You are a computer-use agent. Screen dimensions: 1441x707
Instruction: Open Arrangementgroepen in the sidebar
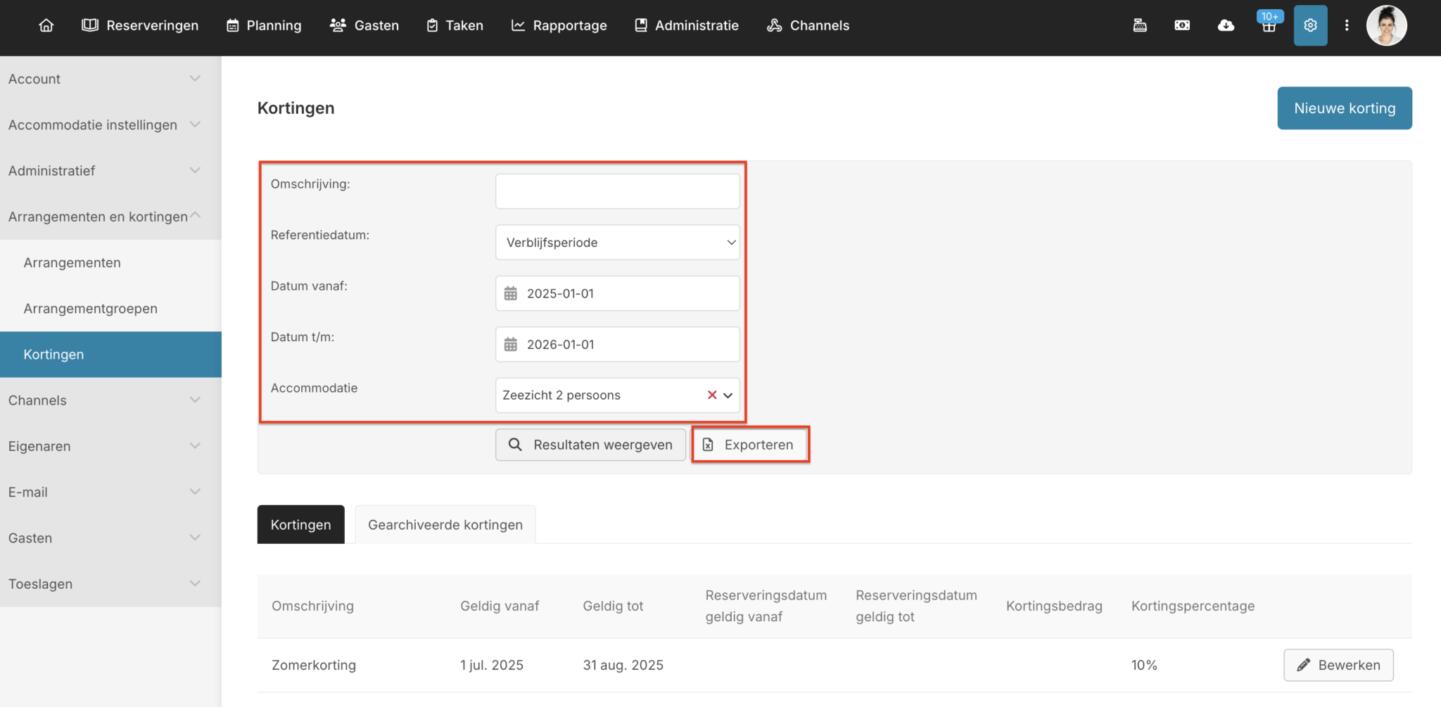pyautogui.click(x=90, y=308)
